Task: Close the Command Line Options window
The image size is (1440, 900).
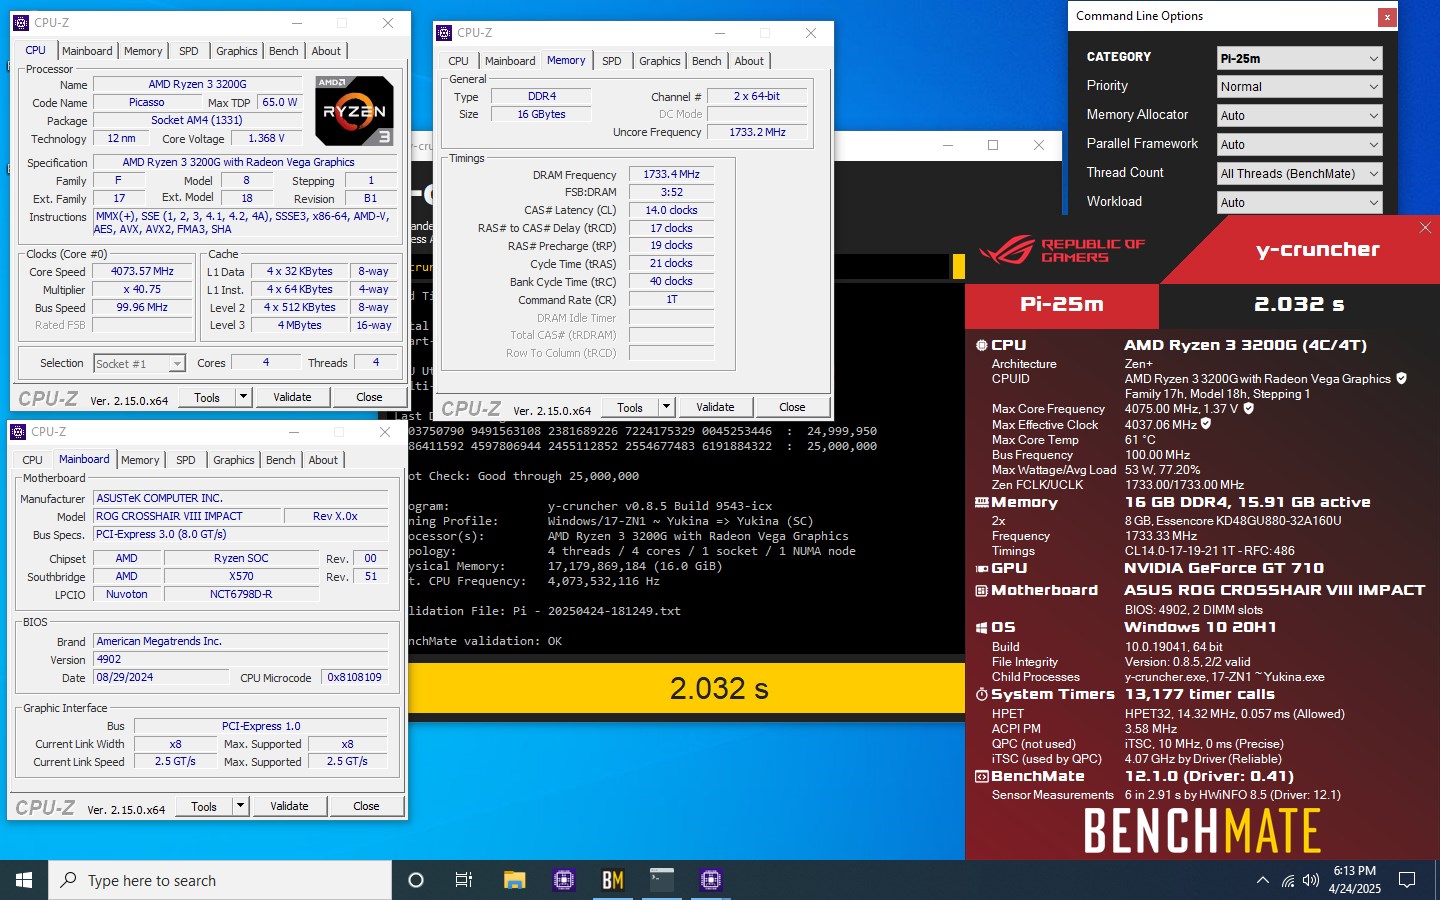Action: 1386,17
